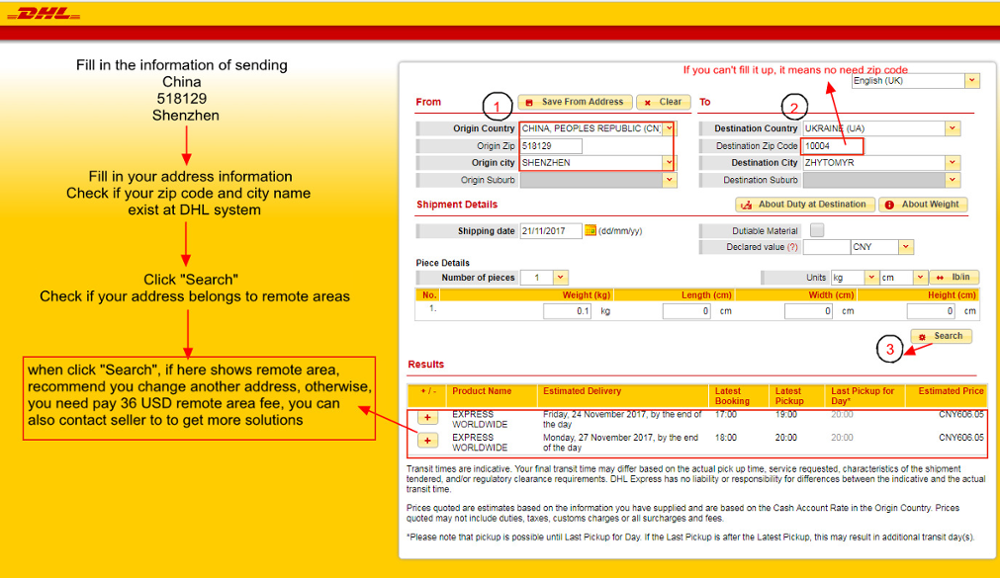Viewport: 1000px width, 578px height.
Task: Click the Clear button
Action: [x=663, y=102]
